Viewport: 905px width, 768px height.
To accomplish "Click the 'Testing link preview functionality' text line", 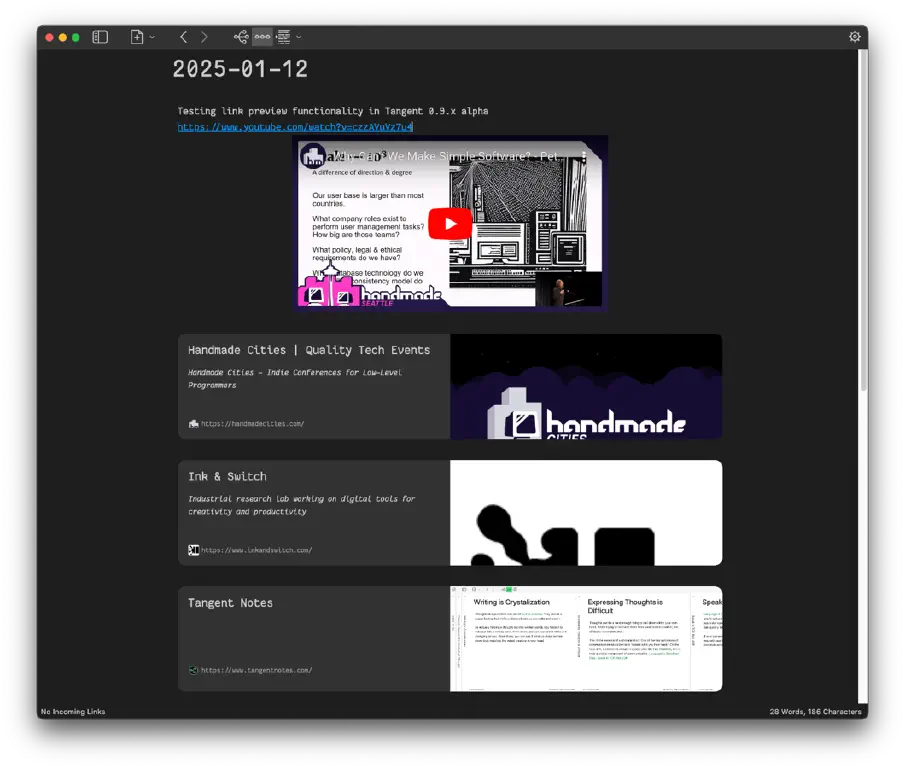I will click(332, 111).
